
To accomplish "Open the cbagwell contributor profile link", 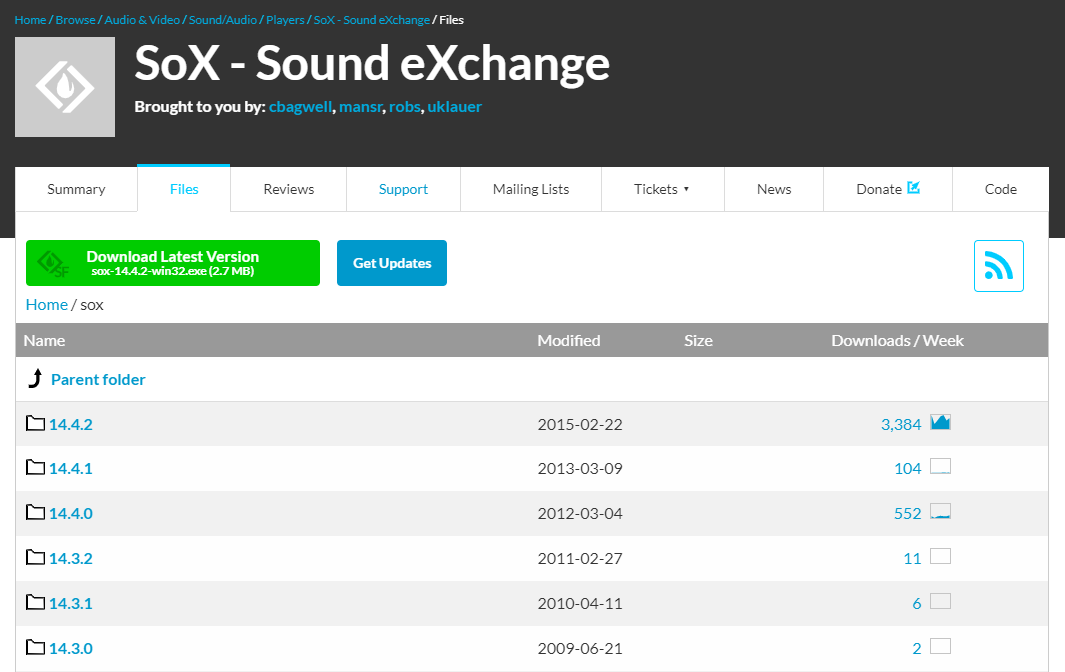I will (301, 106).
